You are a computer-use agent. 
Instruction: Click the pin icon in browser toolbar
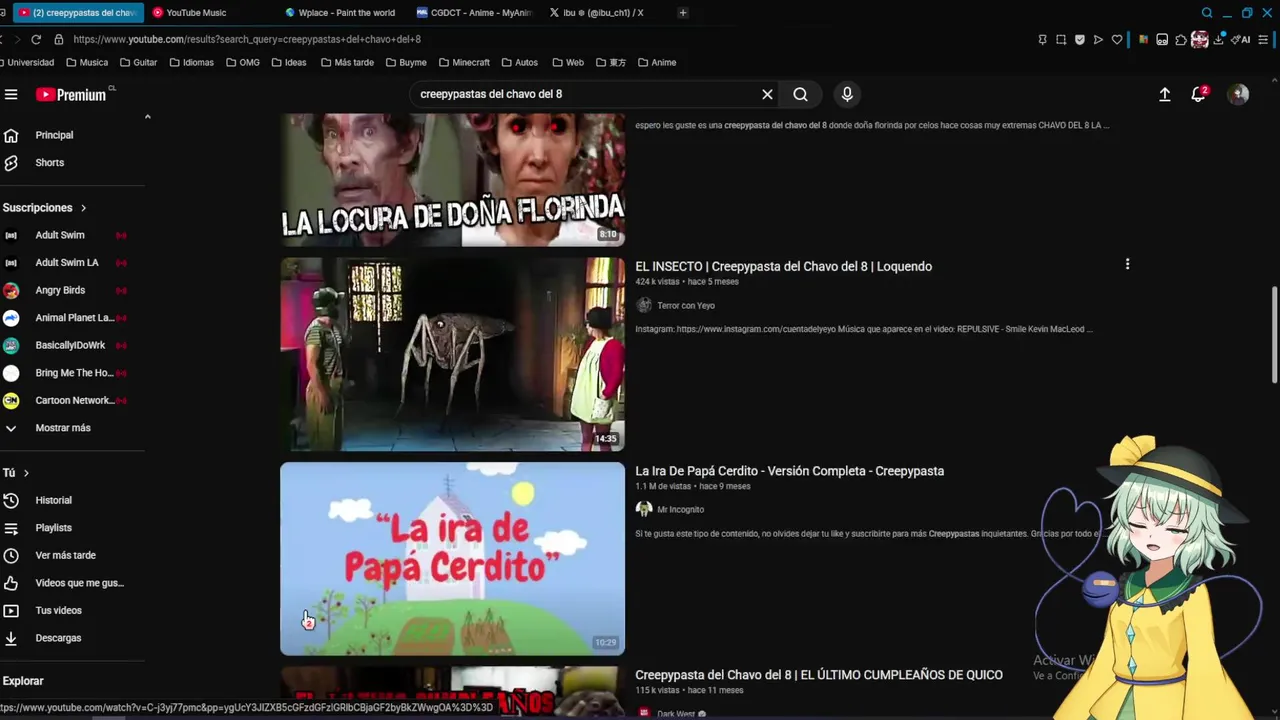pos(1042,40)
